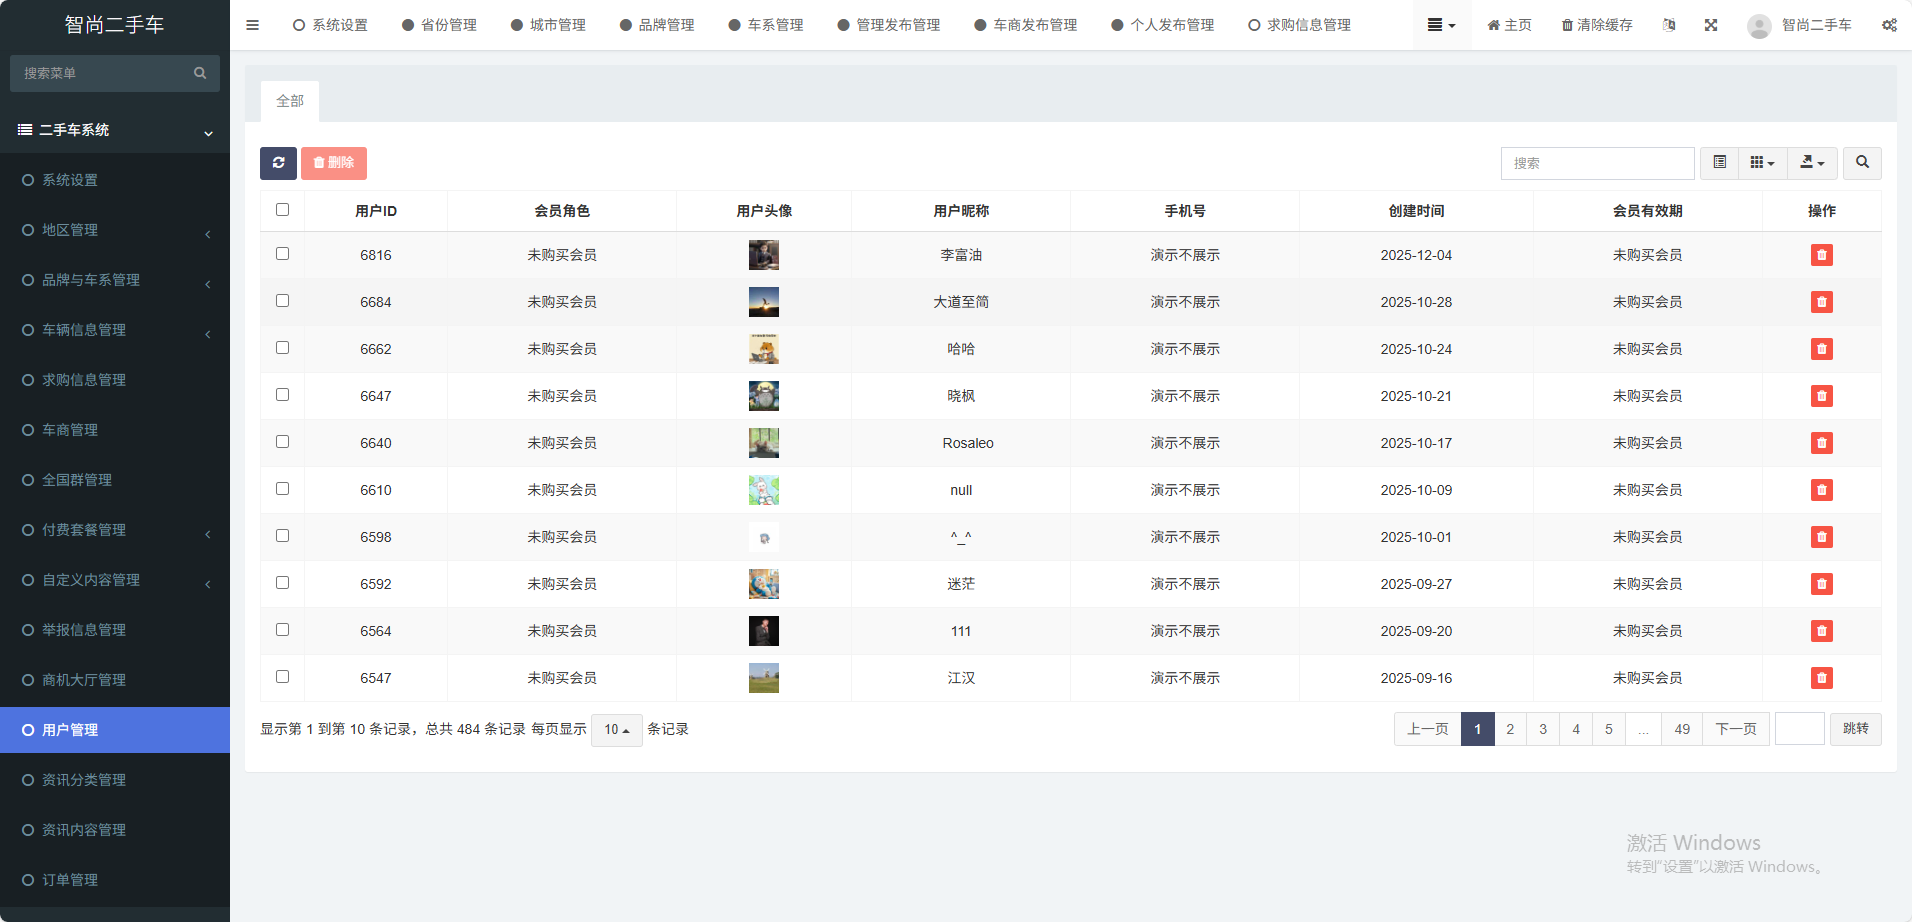1912x922 pixels.
Task: Open the rows-per-page 10 dropdown
Action: (616, 730)
